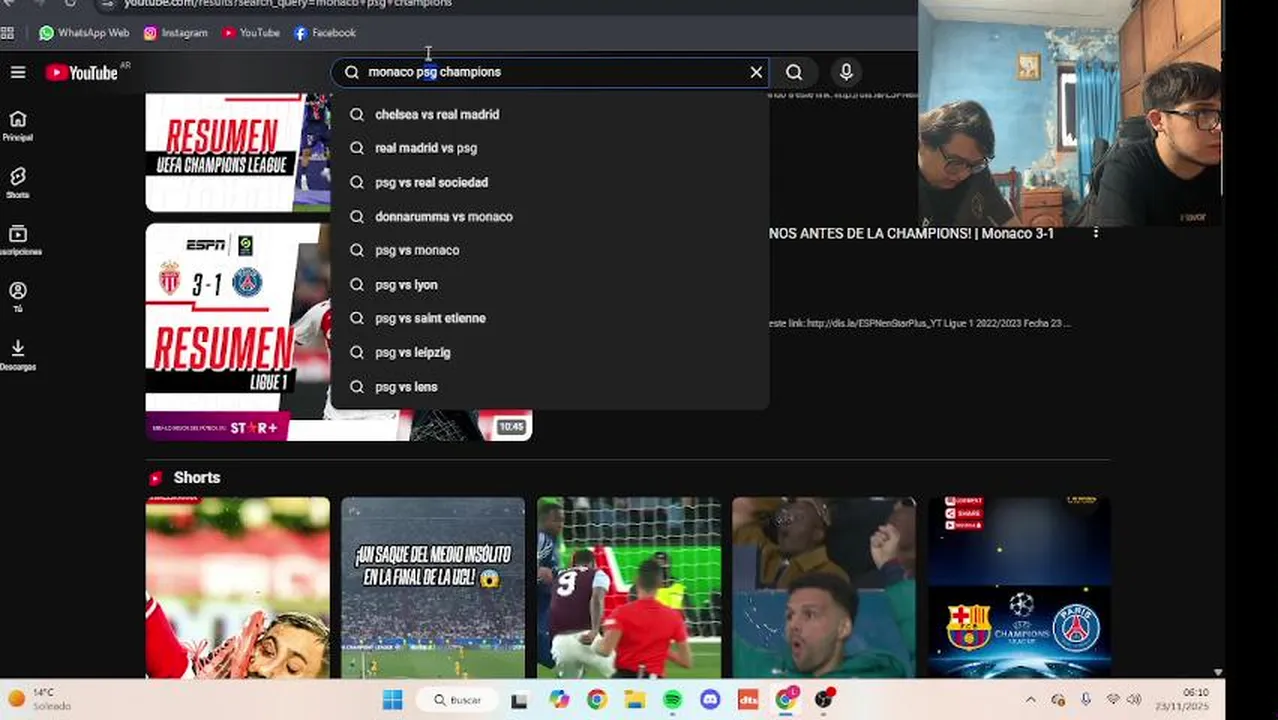Play the 'saque del medio insólito' Short
Image resolution: width=1278 pixels, height=720 pixels.
433,588
